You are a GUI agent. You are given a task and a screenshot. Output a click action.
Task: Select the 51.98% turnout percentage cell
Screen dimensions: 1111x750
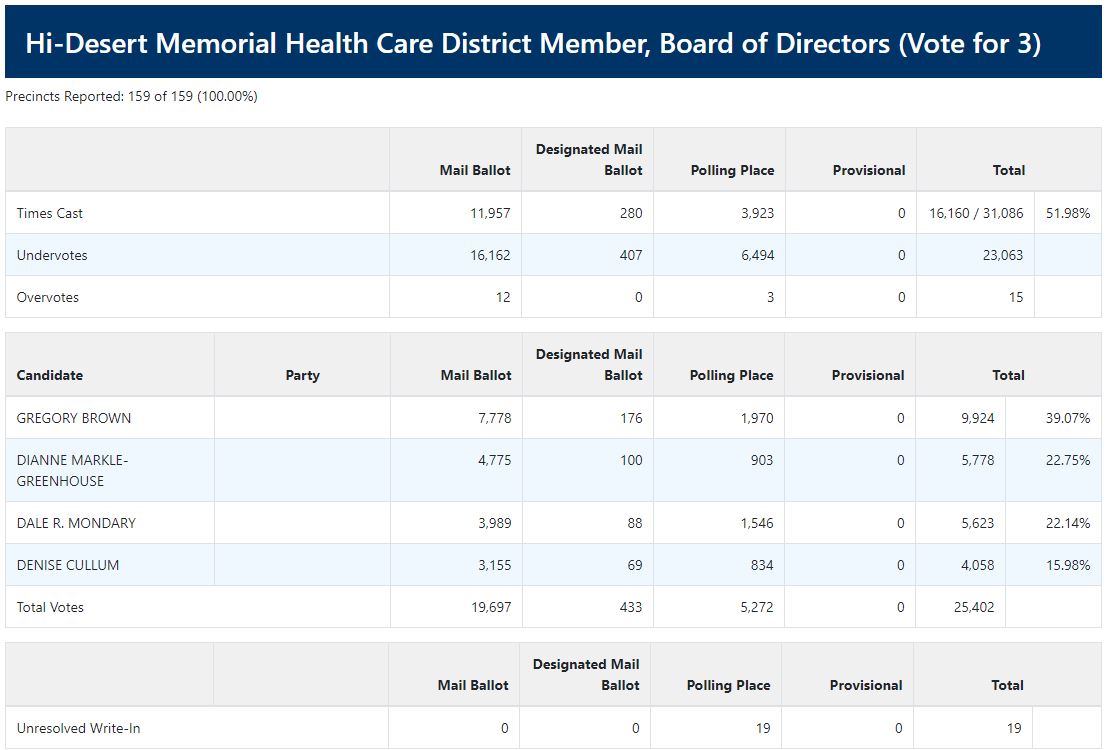click(x=1067, y=213)
